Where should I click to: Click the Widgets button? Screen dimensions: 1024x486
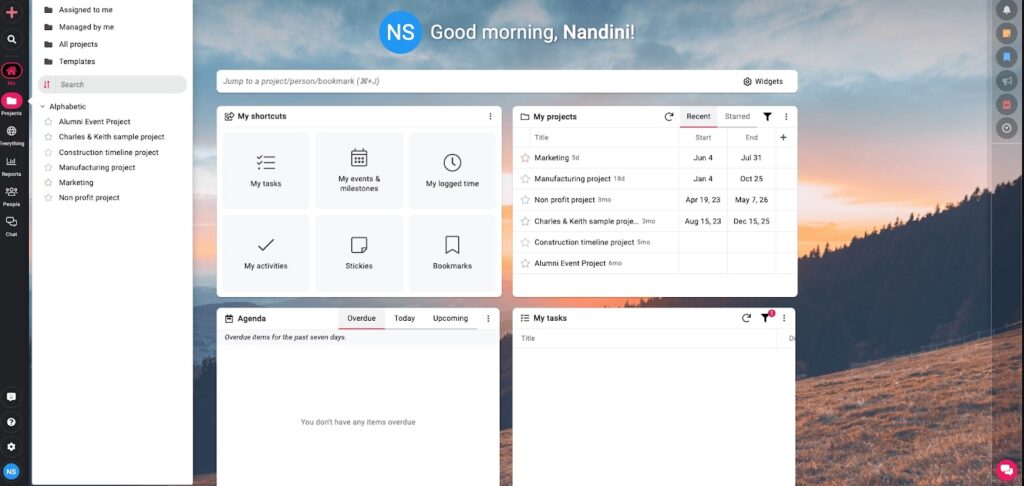click(763, 81)
